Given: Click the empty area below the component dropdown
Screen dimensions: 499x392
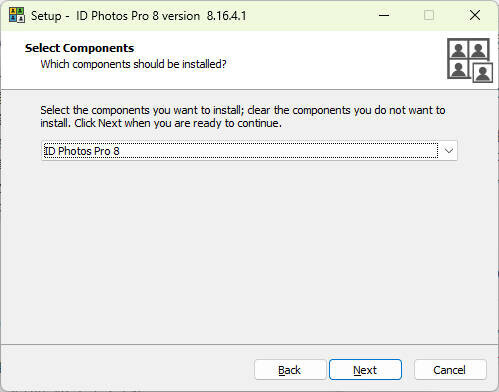Looking at the screenshot, I should pyautogui.click(x=249, y=250).
